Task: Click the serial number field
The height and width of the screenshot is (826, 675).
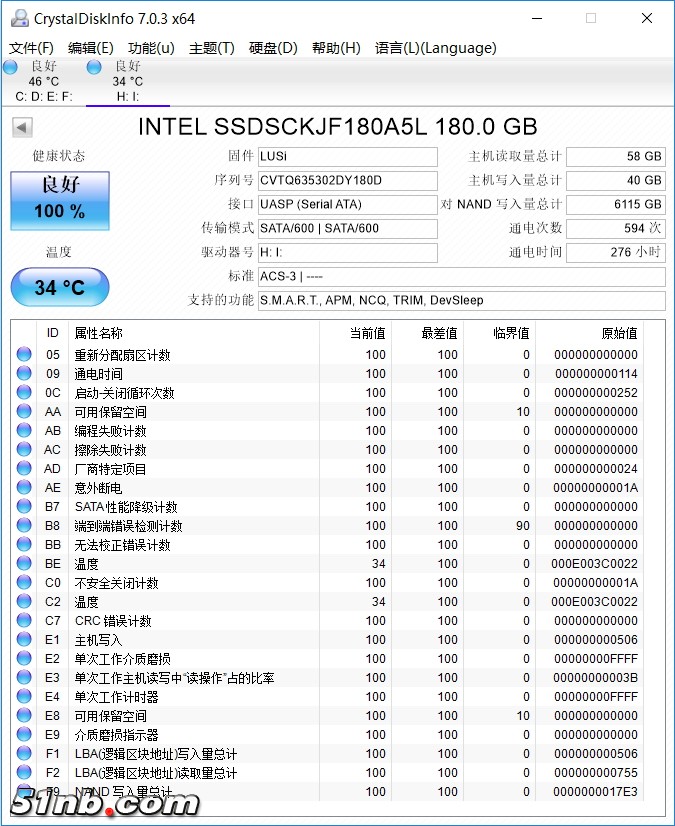Action: (x=347, y=181)
